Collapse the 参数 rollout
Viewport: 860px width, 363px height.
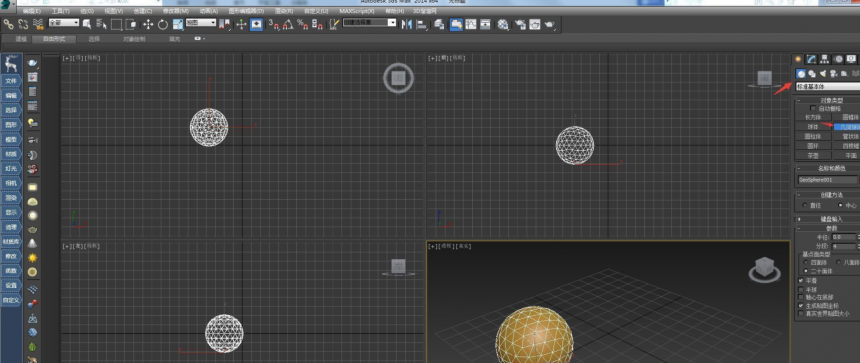point(828,228)
